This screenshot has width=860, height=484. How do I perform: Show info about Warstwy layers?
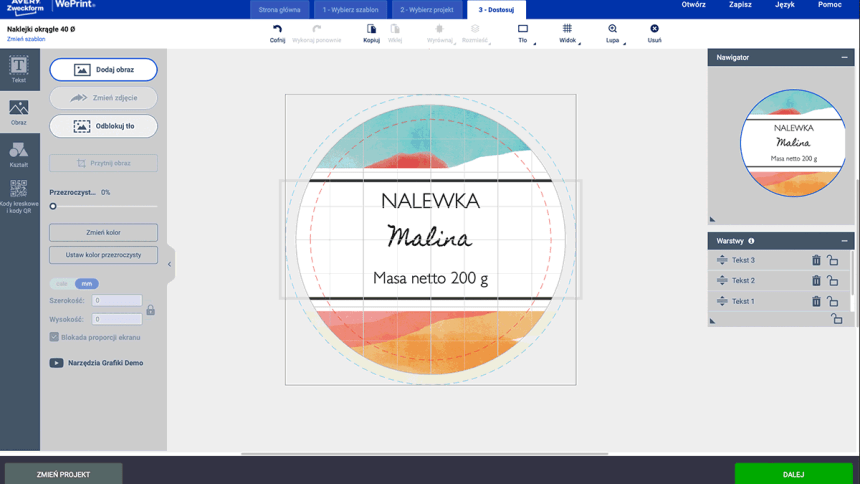[751, 241]
